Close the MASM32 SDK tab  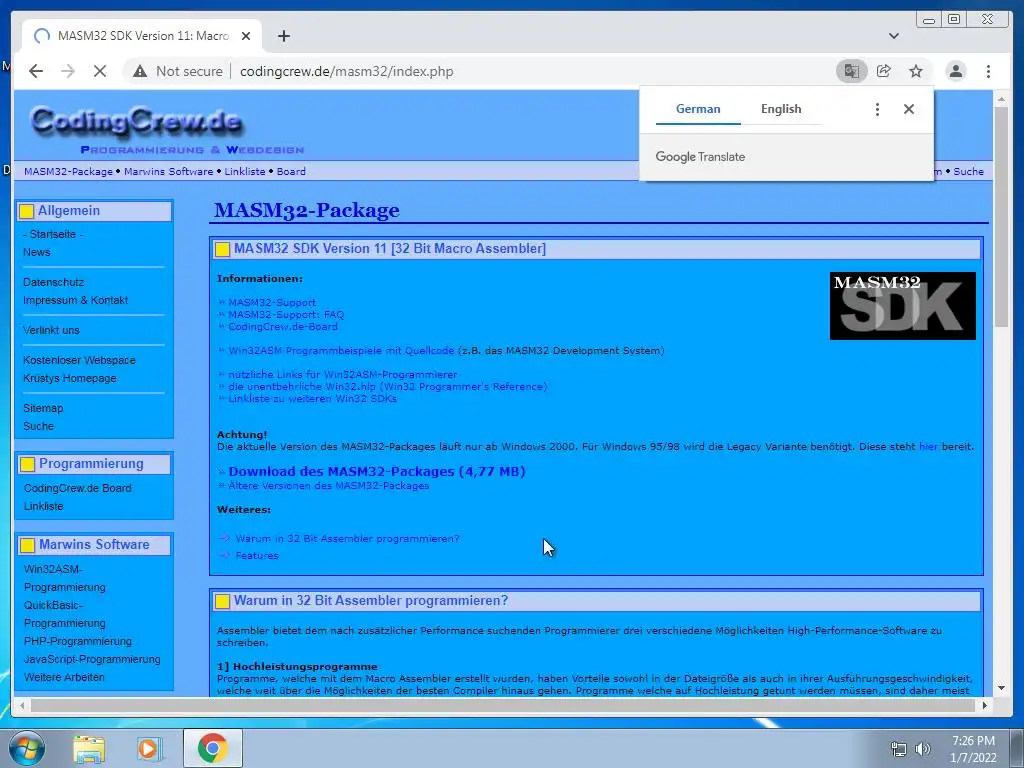[246, 36]
